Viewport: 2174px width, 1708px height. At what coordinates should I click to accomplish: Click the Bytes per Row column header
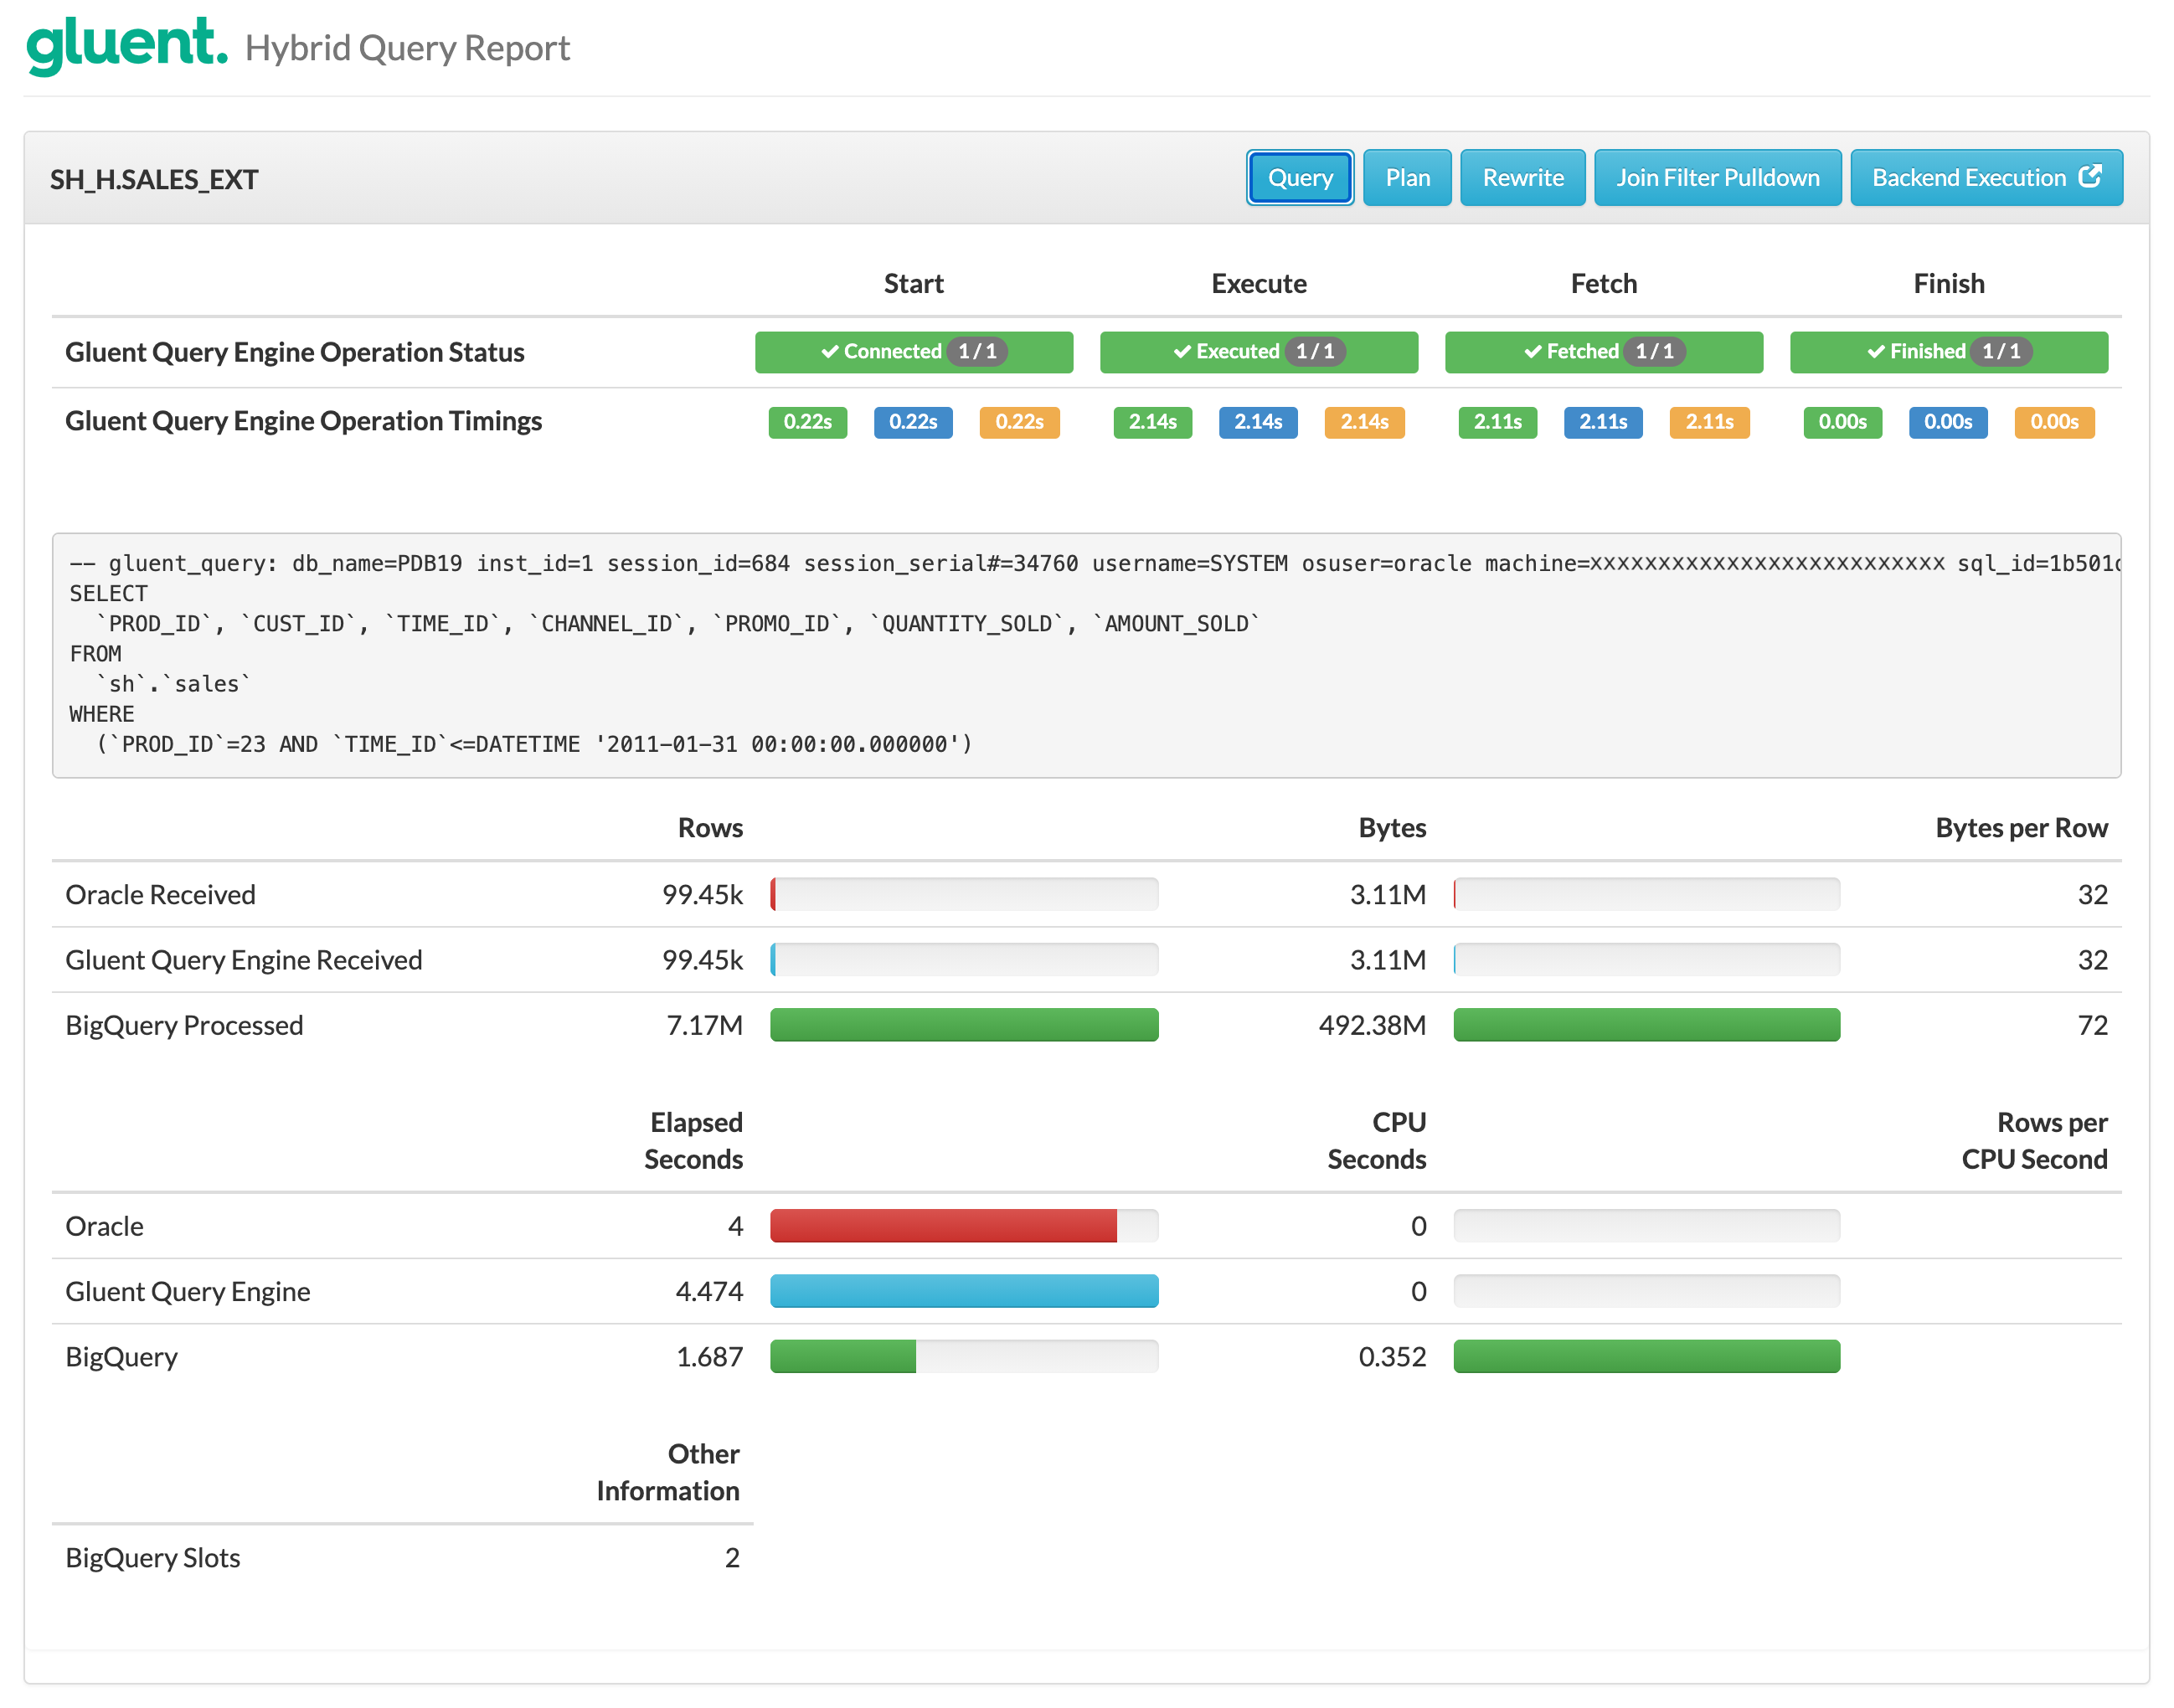click(2021, 828)
